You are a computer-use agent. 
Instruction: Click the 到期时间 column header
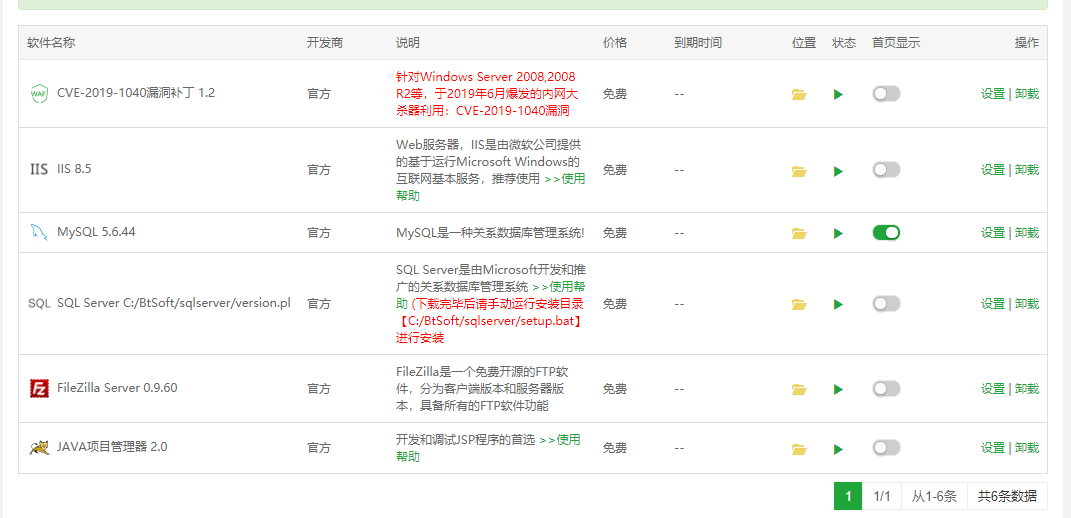(x=698, y=42)
